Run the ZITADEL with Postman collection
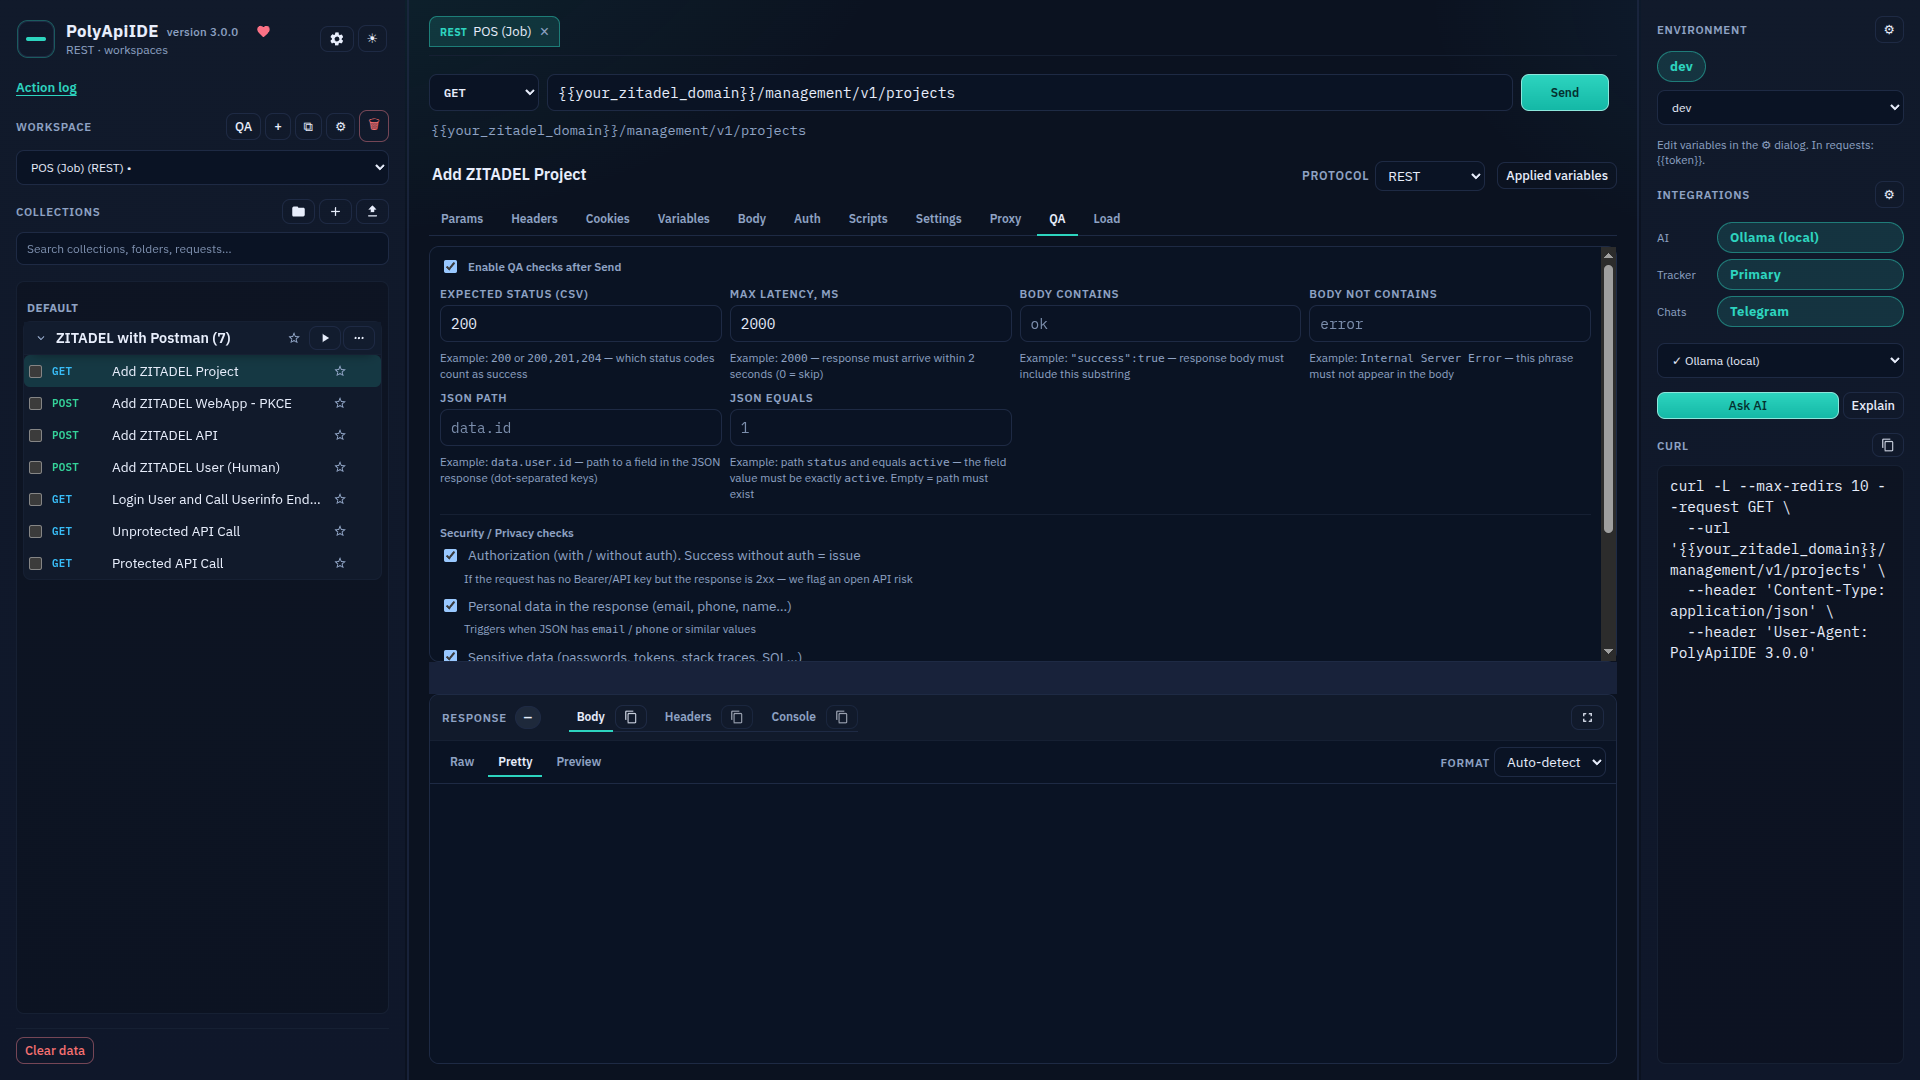Image resolution: width=1920 pixels, height=1080 pixels. pyautogui.click(x=325, y=338)
